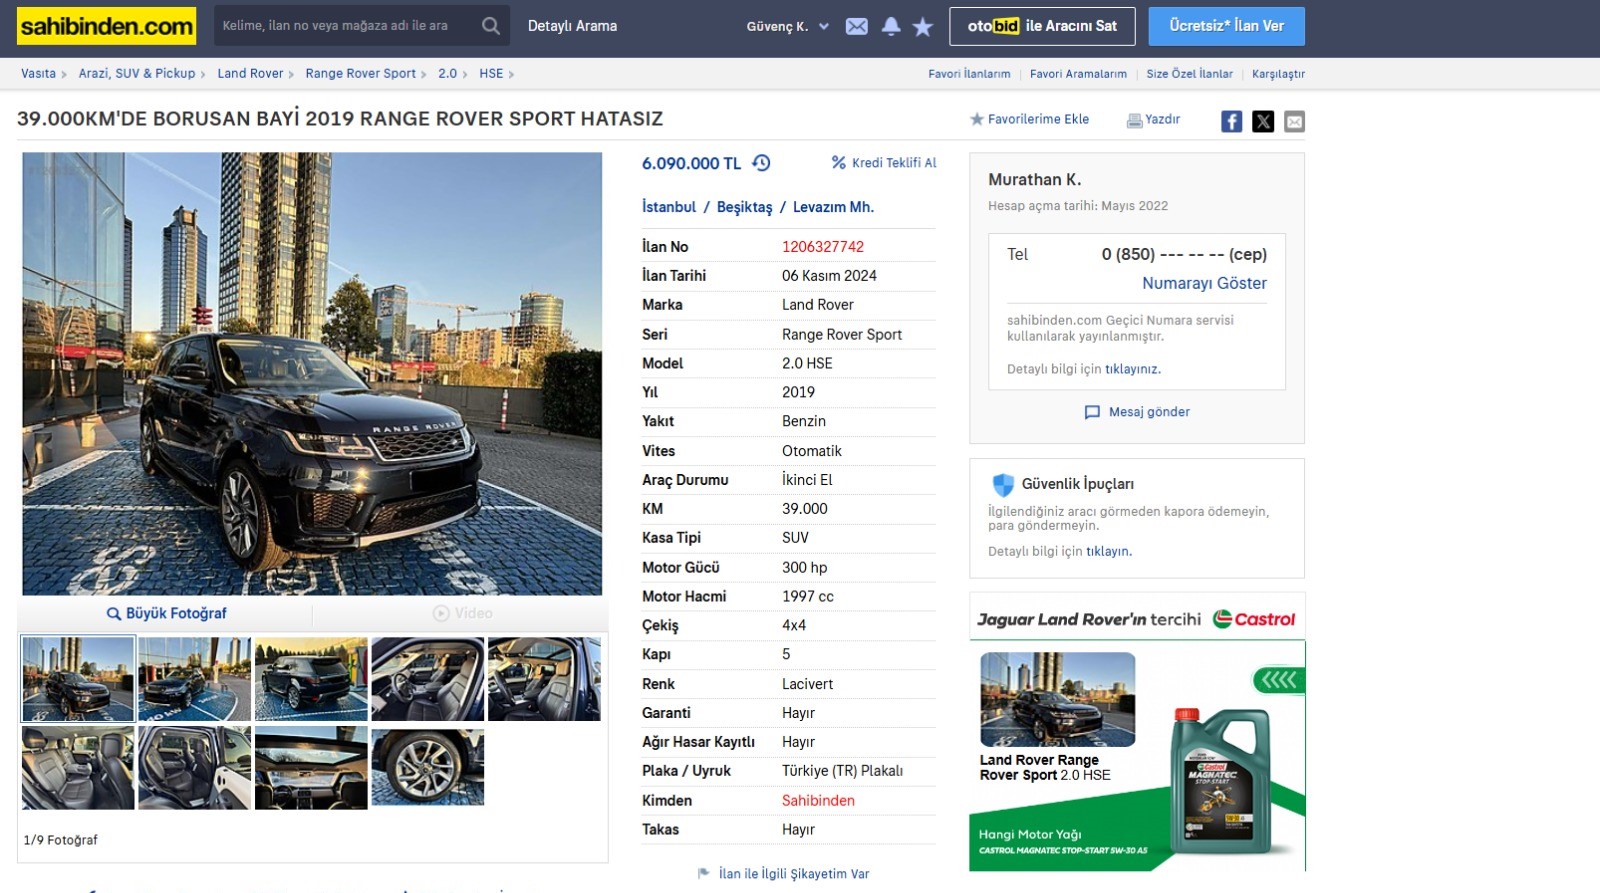Share listing via email icon

(x=1294, y=121)
